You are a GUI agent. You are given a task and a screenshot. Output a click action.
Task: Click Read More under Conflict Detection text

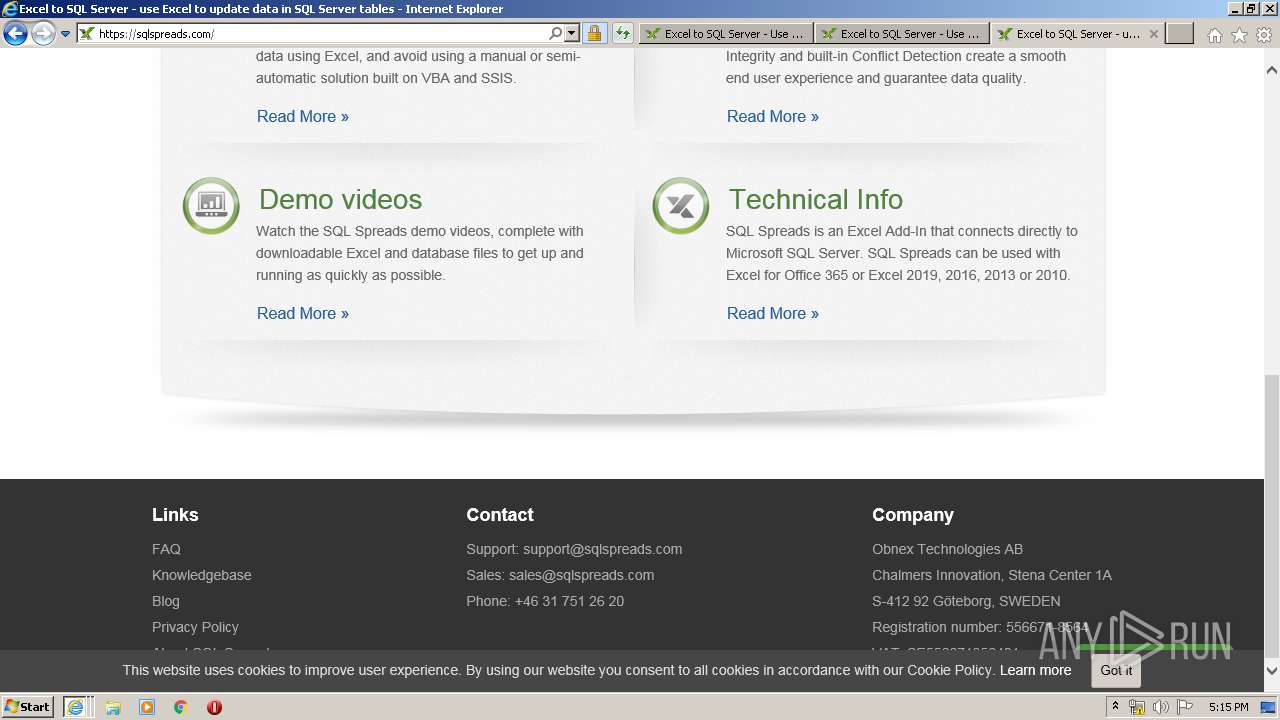click(773, 116)
